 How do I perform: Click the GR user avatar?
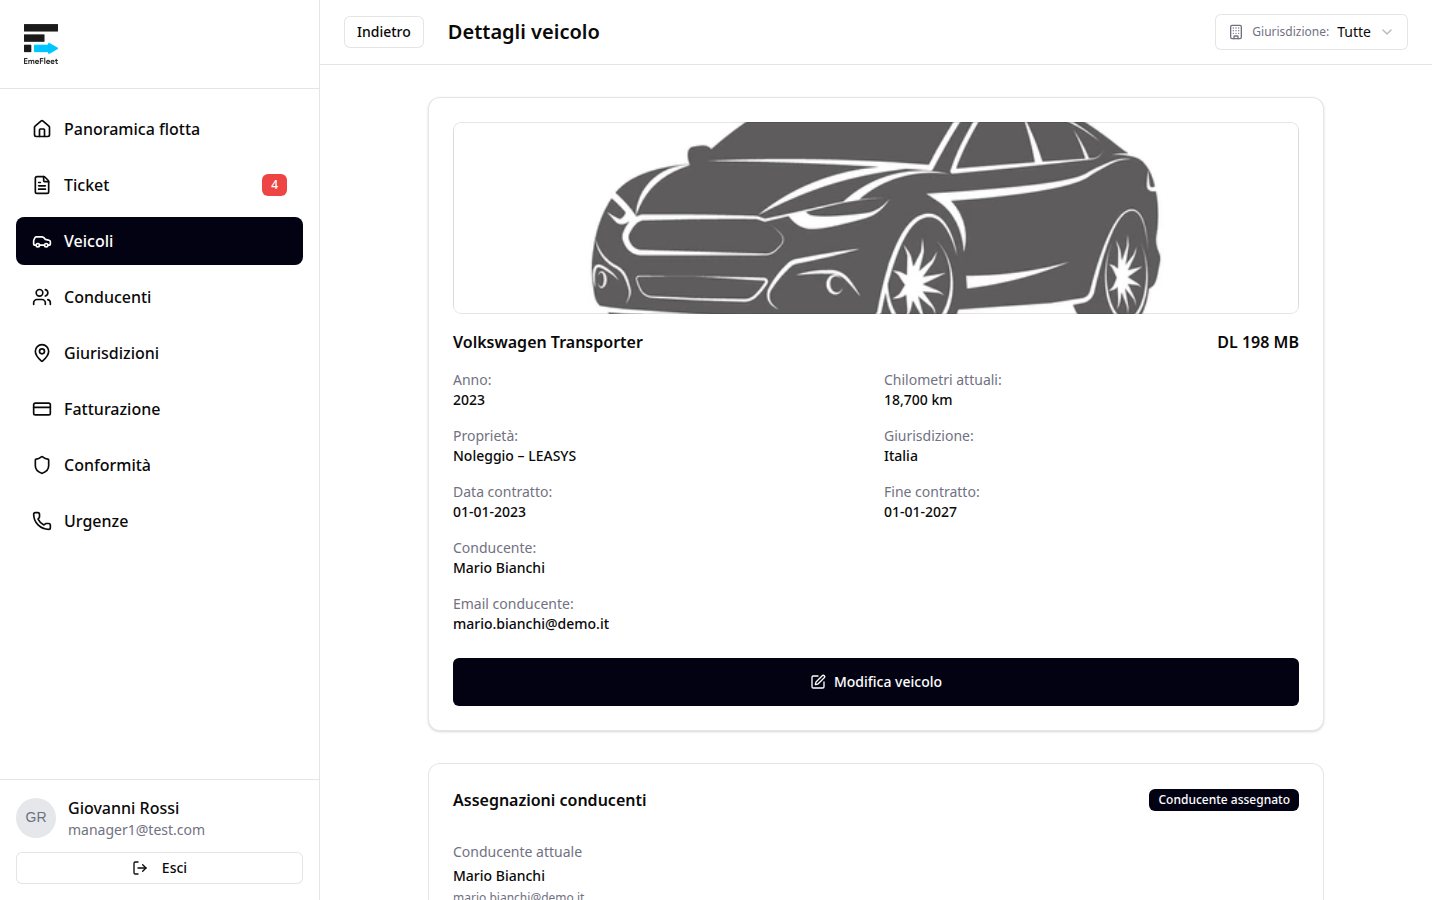point(36,818)
